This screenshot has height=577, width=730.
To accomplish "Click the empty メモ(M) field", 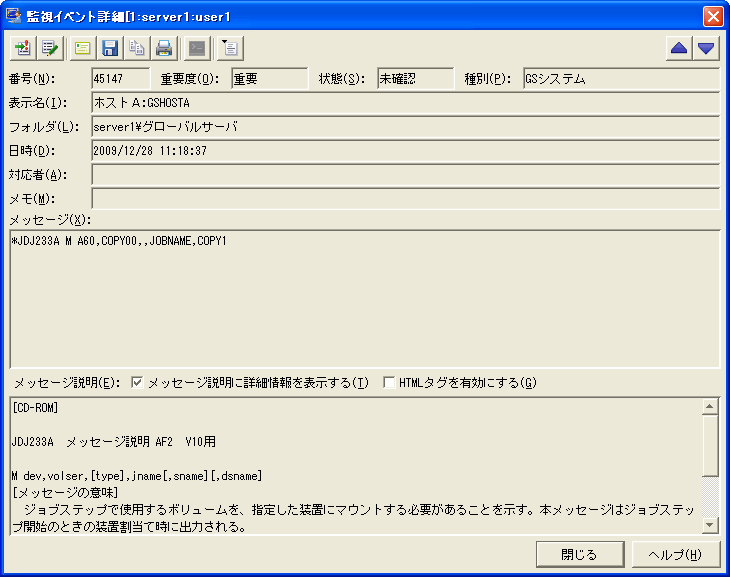I will 406,199.
